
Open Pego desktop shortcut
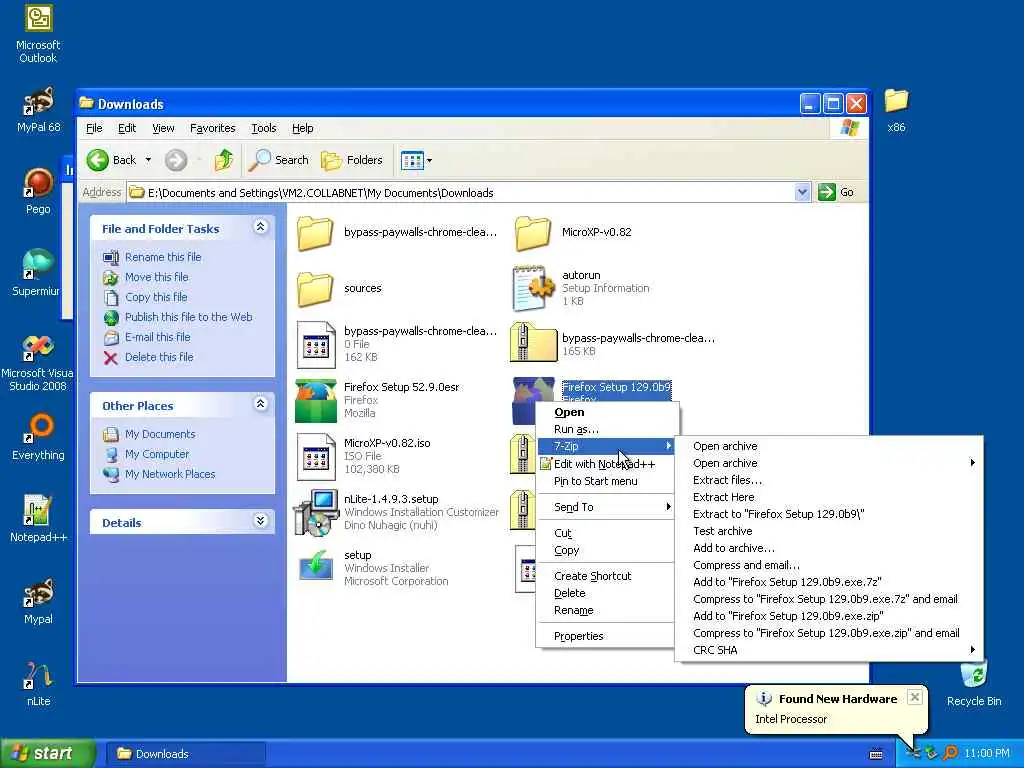pyautogui.click(x=38, y=192)
